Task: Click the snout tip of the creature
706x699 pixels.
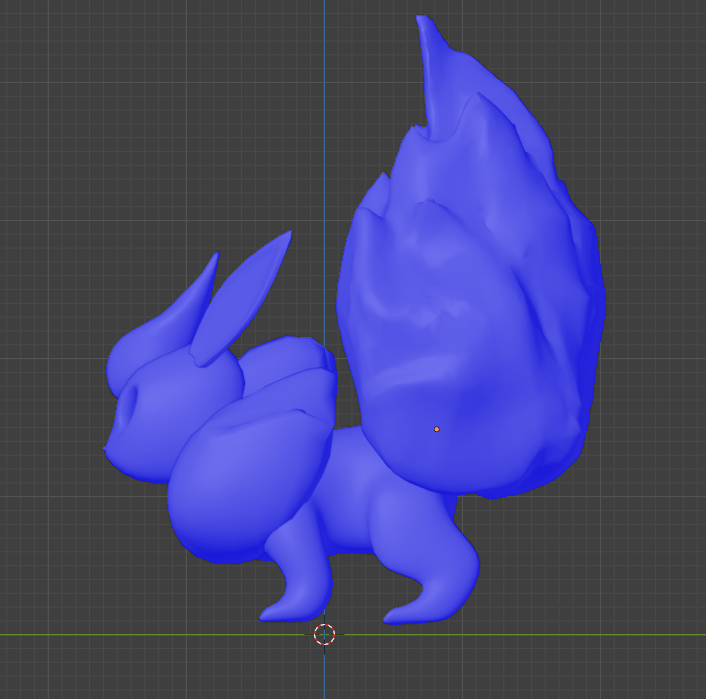Action: coord(108,451)
